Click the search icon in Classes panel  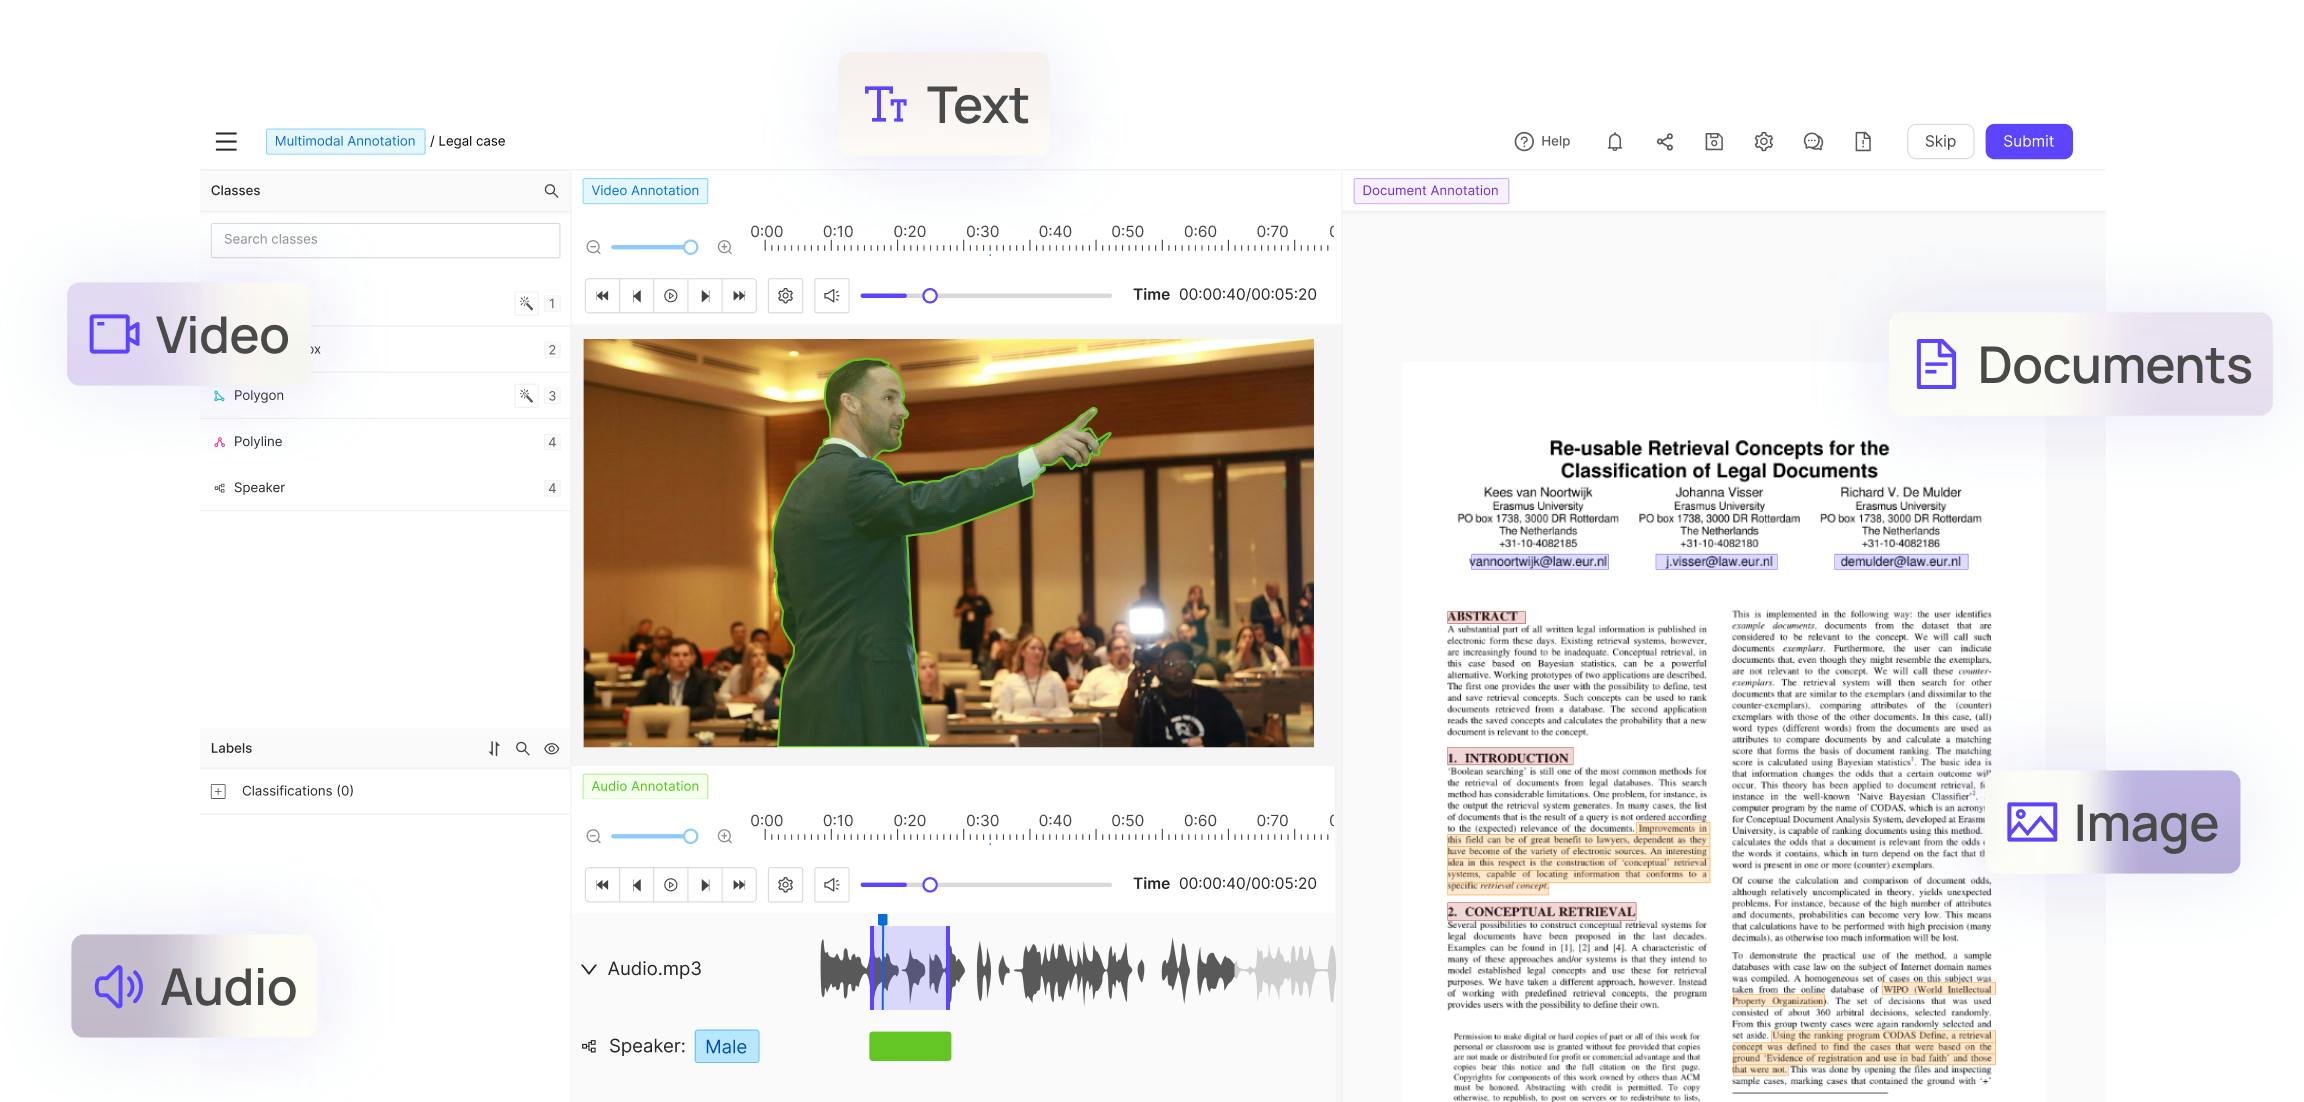551,191
